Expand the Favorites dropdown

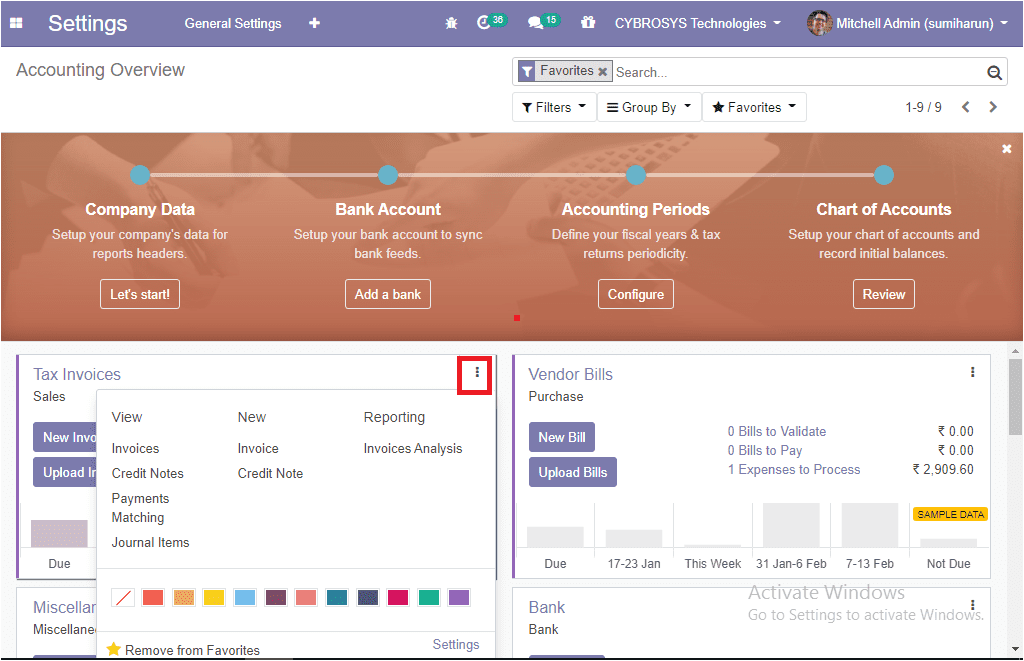(754, 107)
